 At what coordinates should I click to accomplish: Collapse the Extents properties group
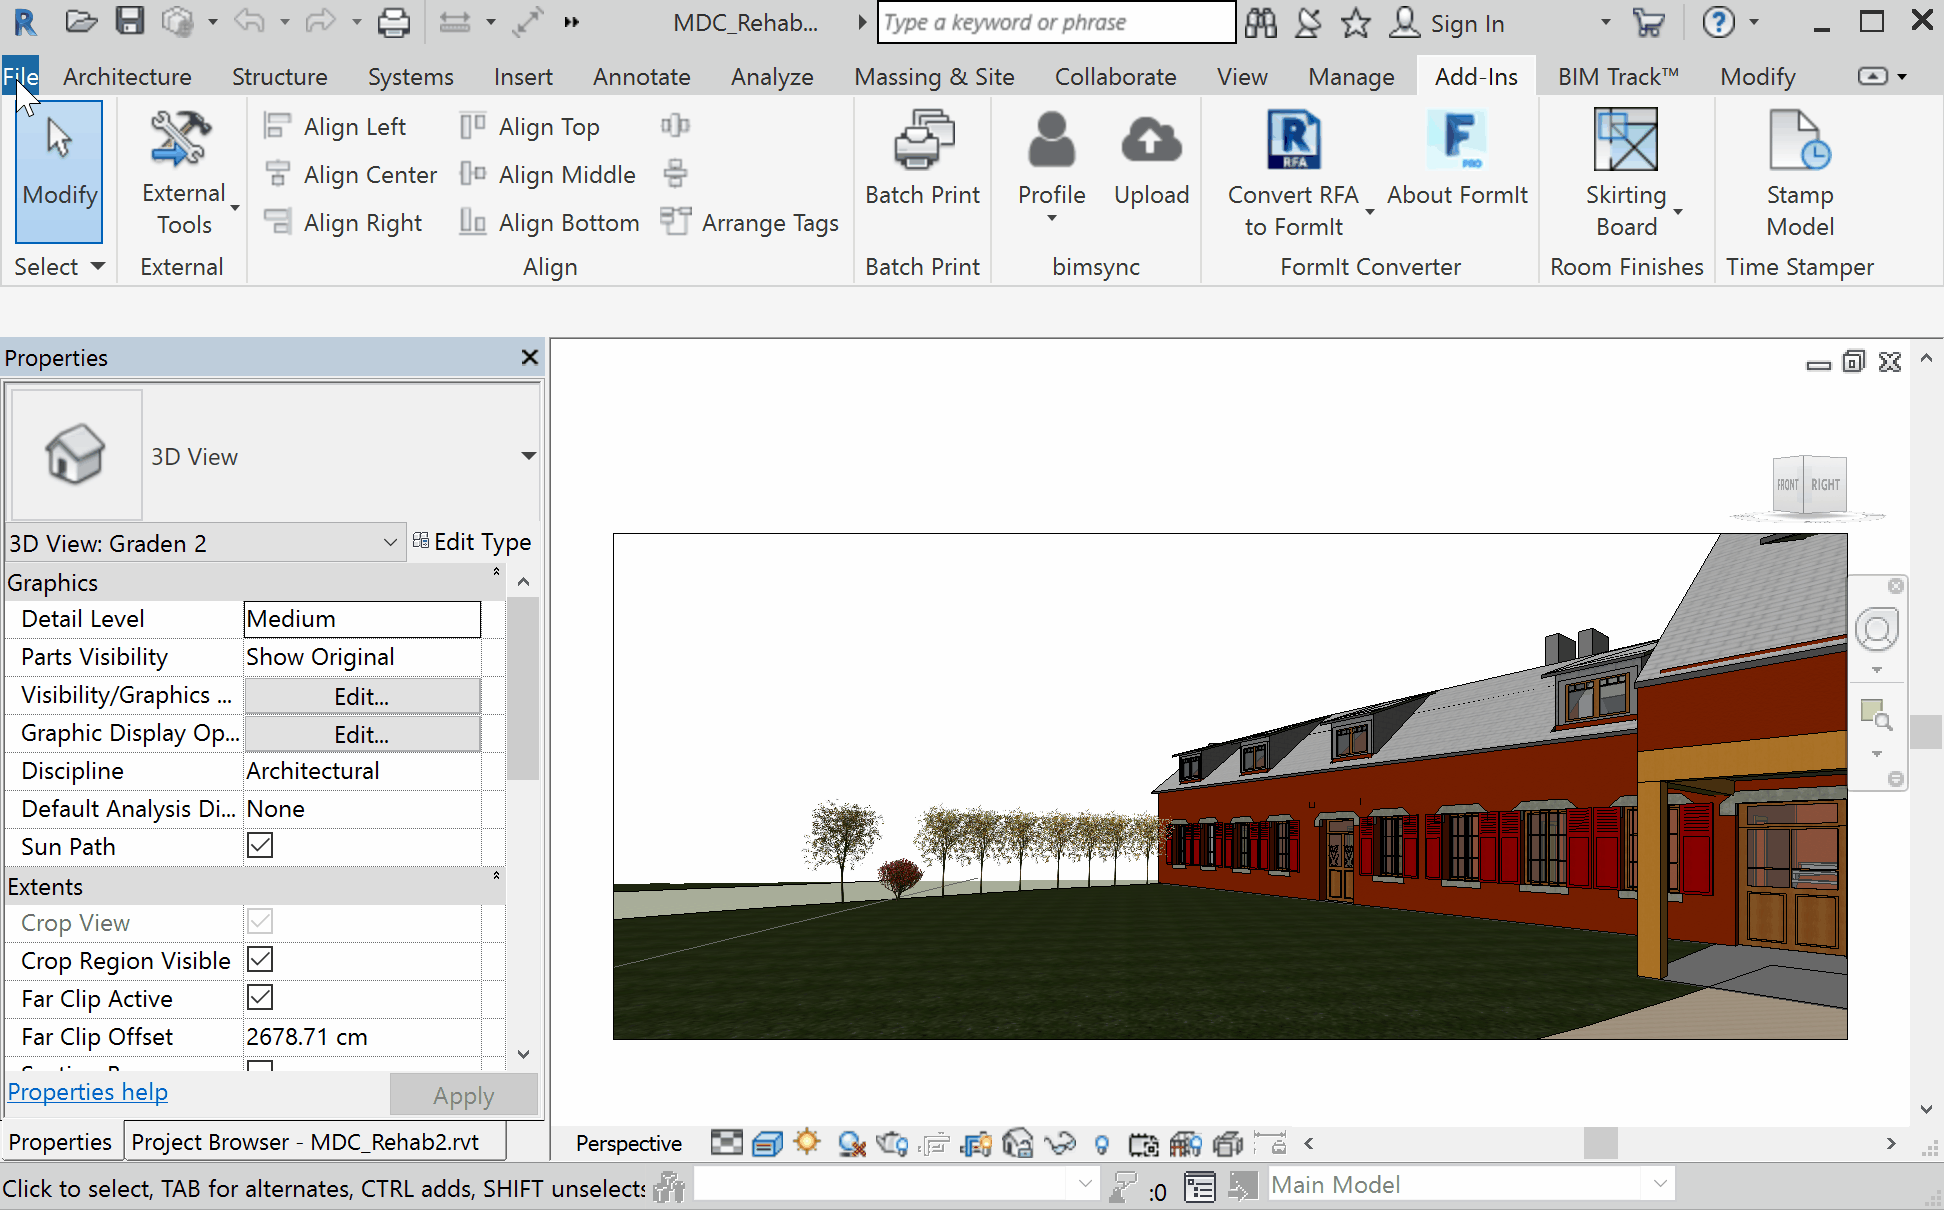click(x=496, y=877)
